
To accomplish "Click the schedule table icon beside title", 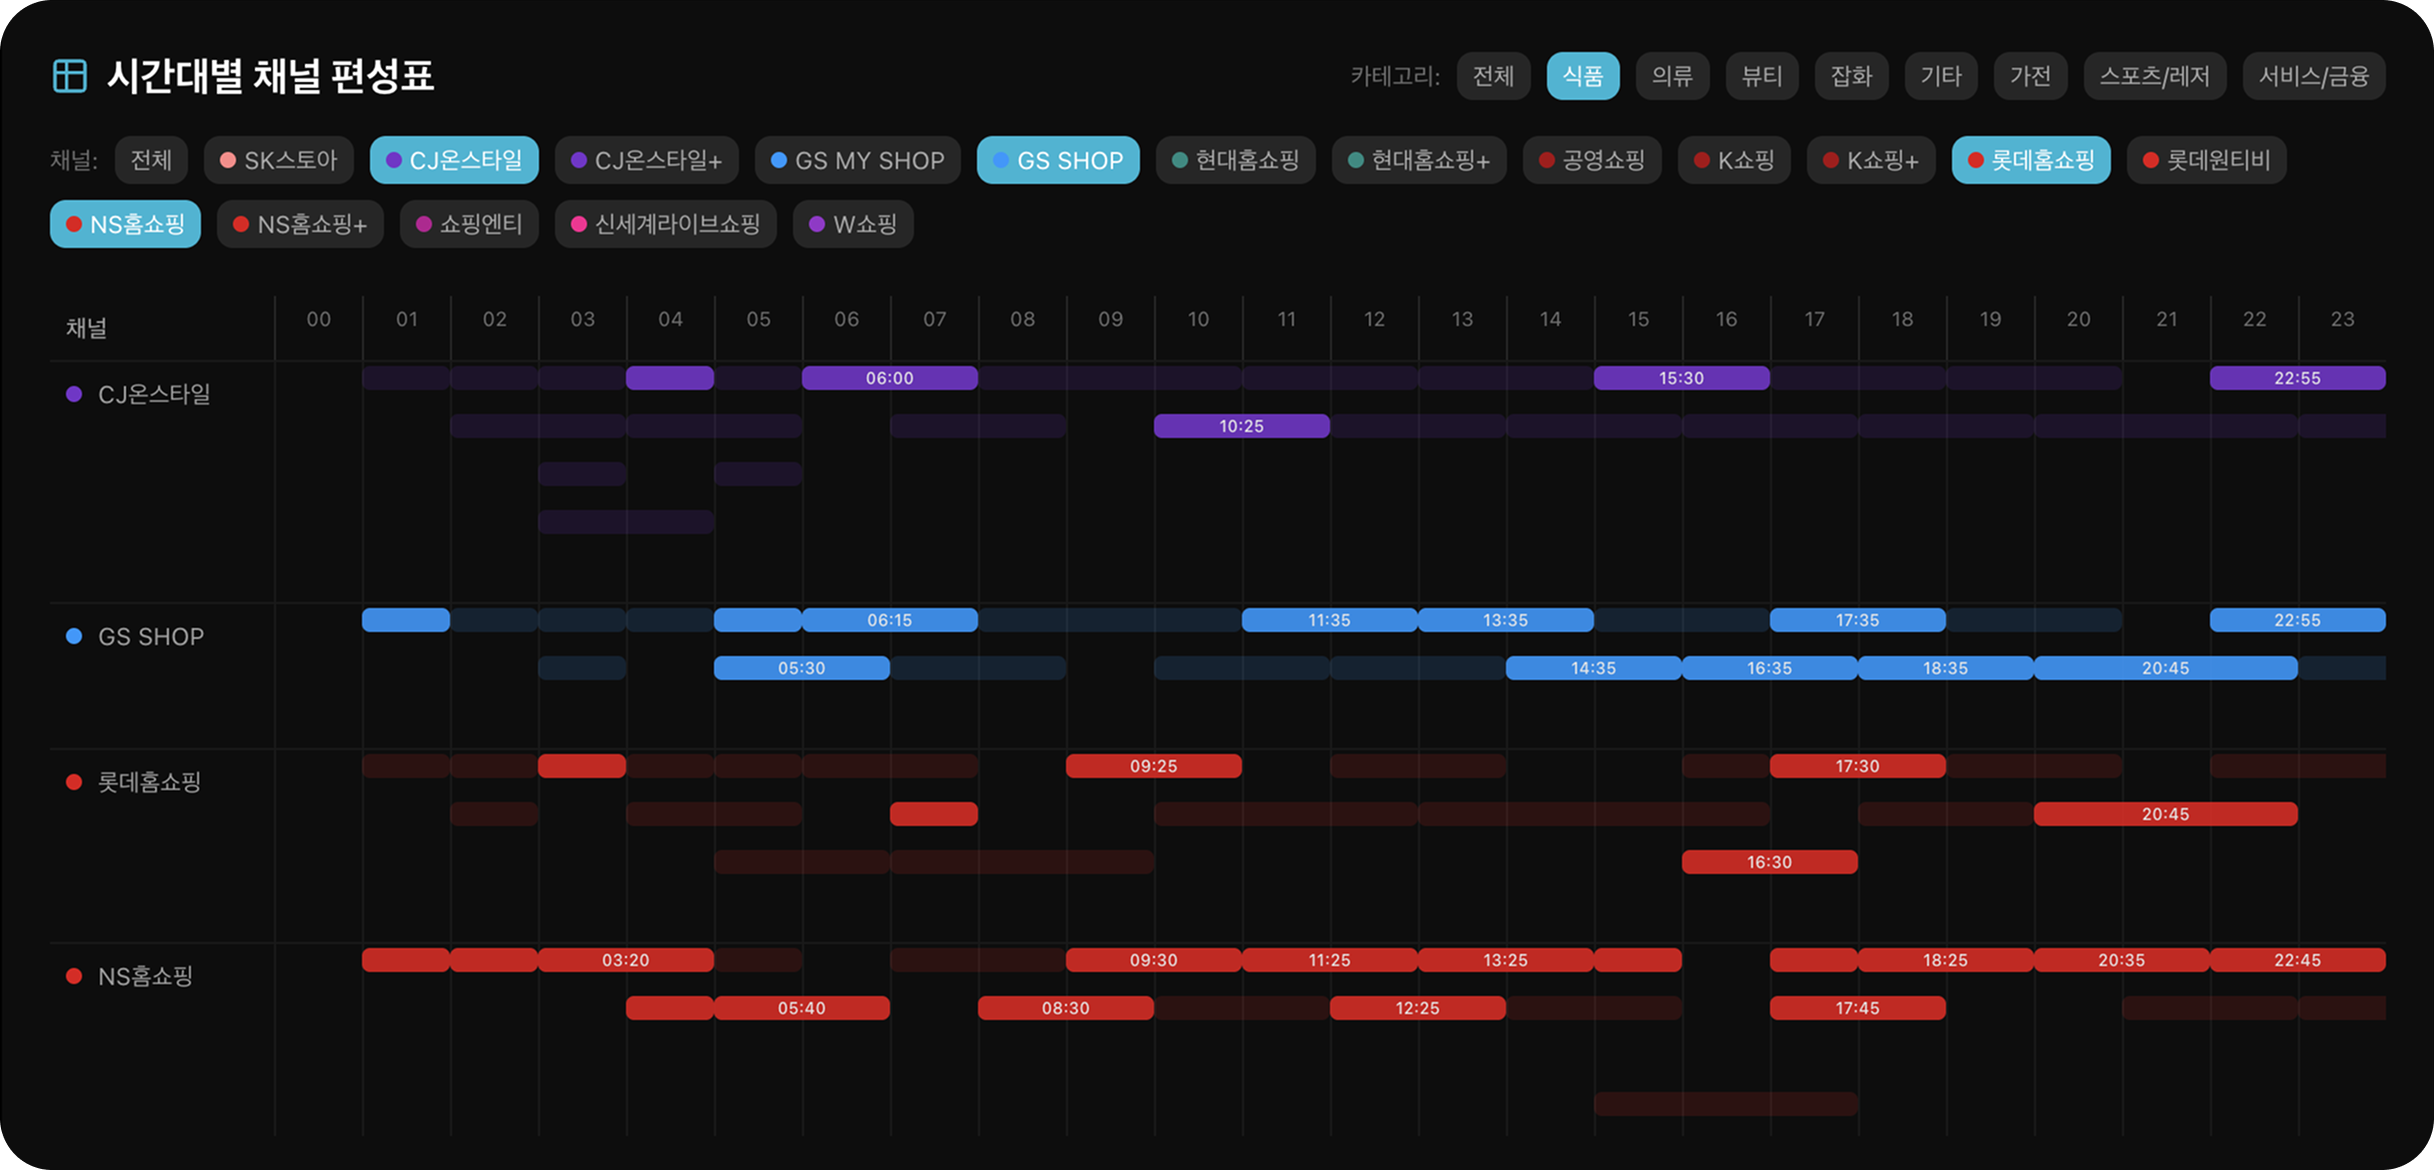I will point(69,76).
